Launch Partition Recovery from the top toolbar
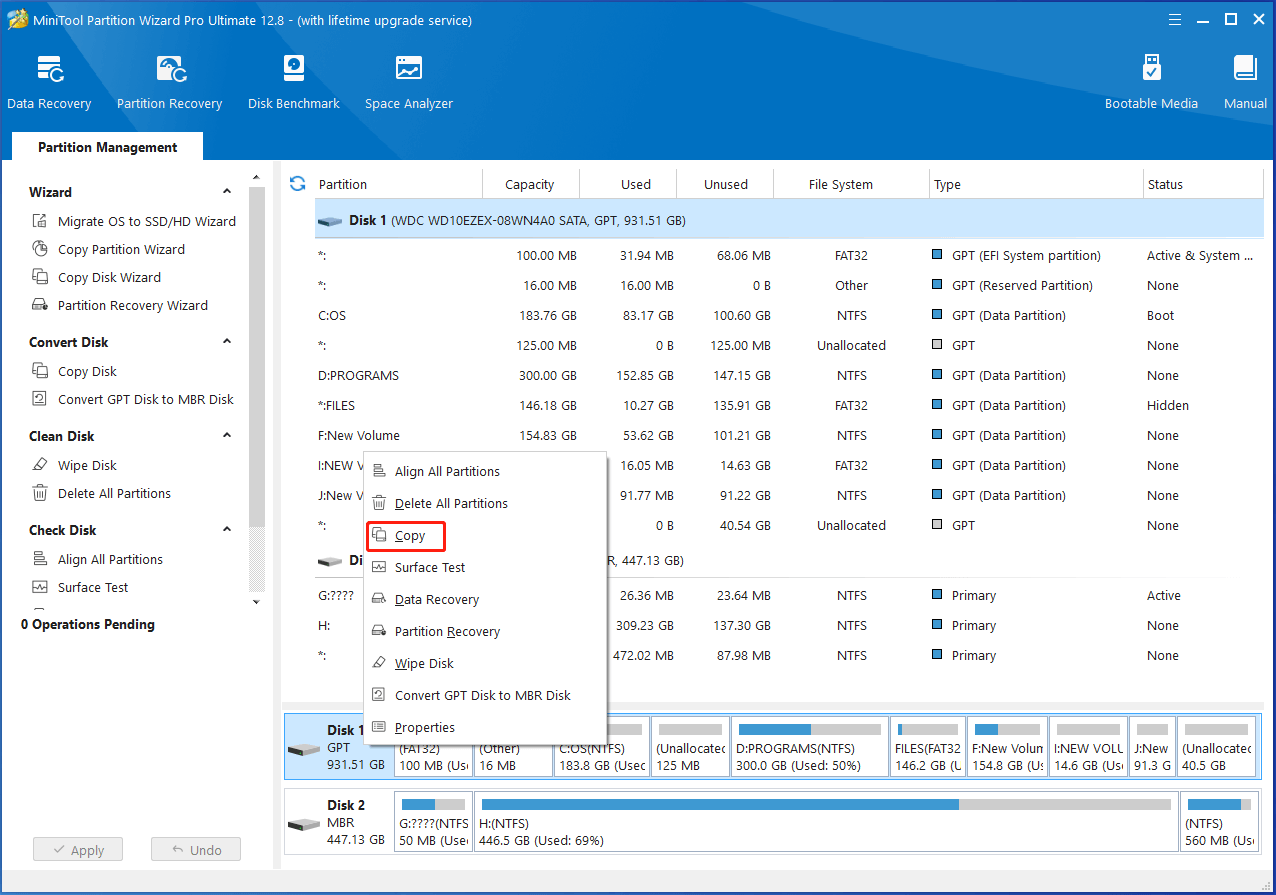Viewport: 1276px width, 895px height. [x=169, y=70]
